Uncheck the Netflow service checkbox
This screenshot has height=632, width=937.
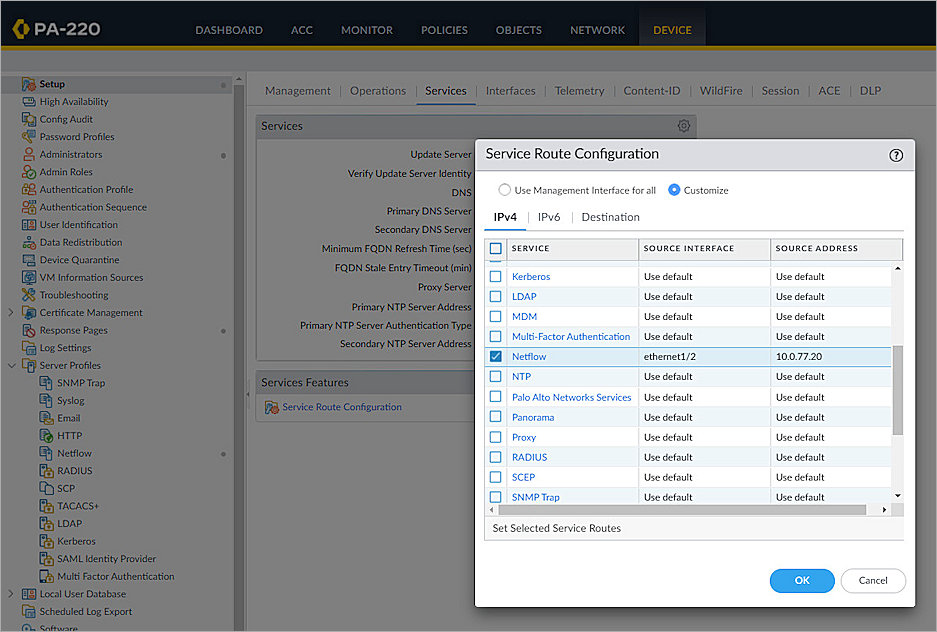495,356
